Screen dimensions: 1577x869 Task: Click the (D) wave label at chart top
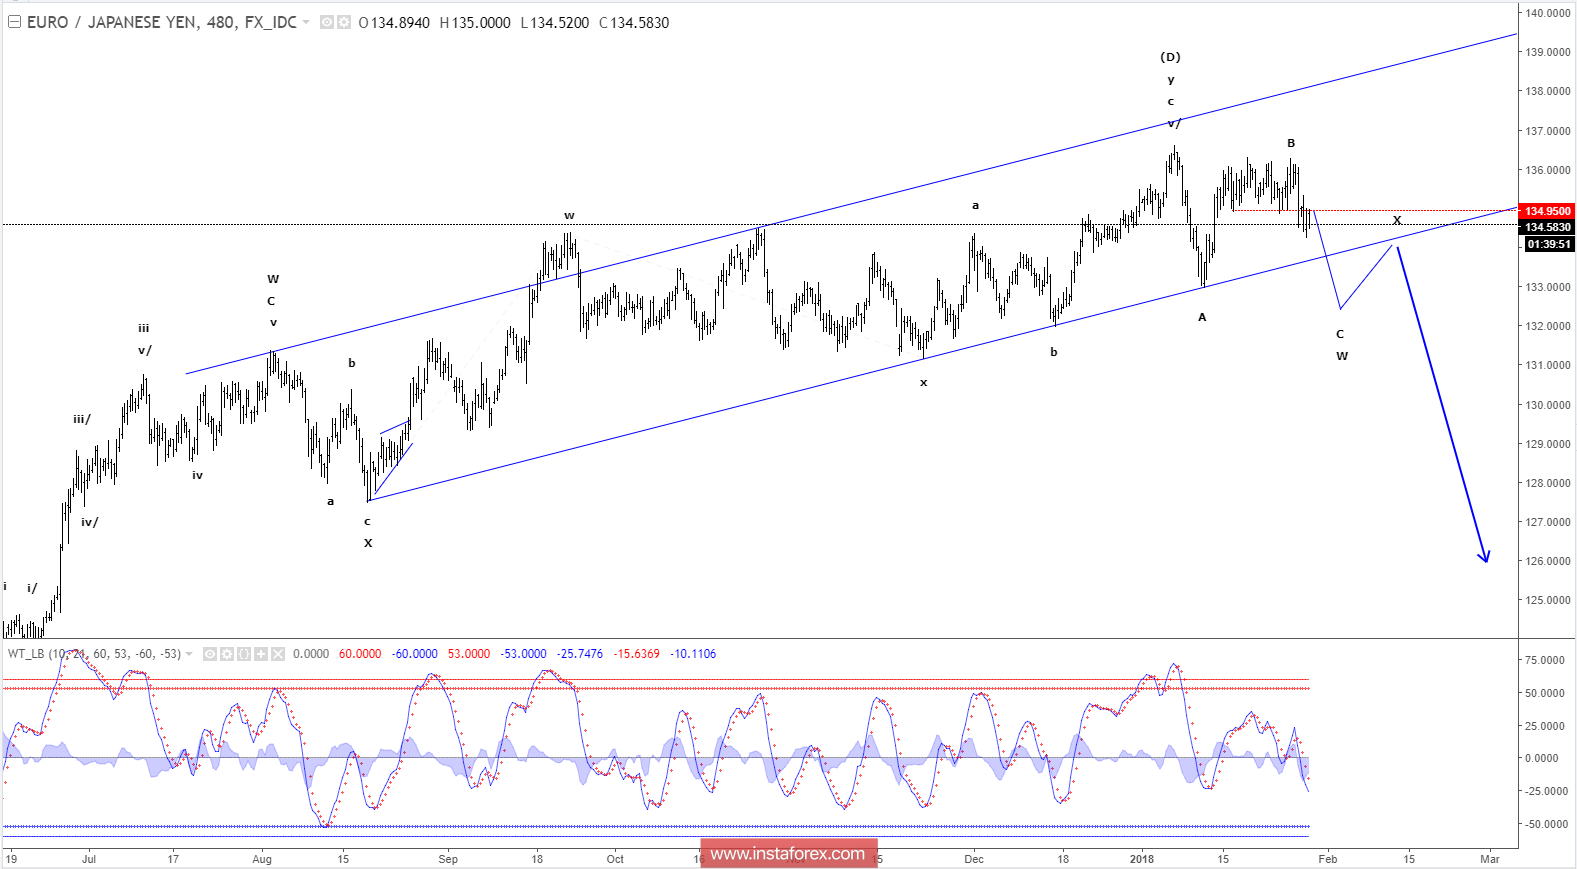[x=1170, y=57]
